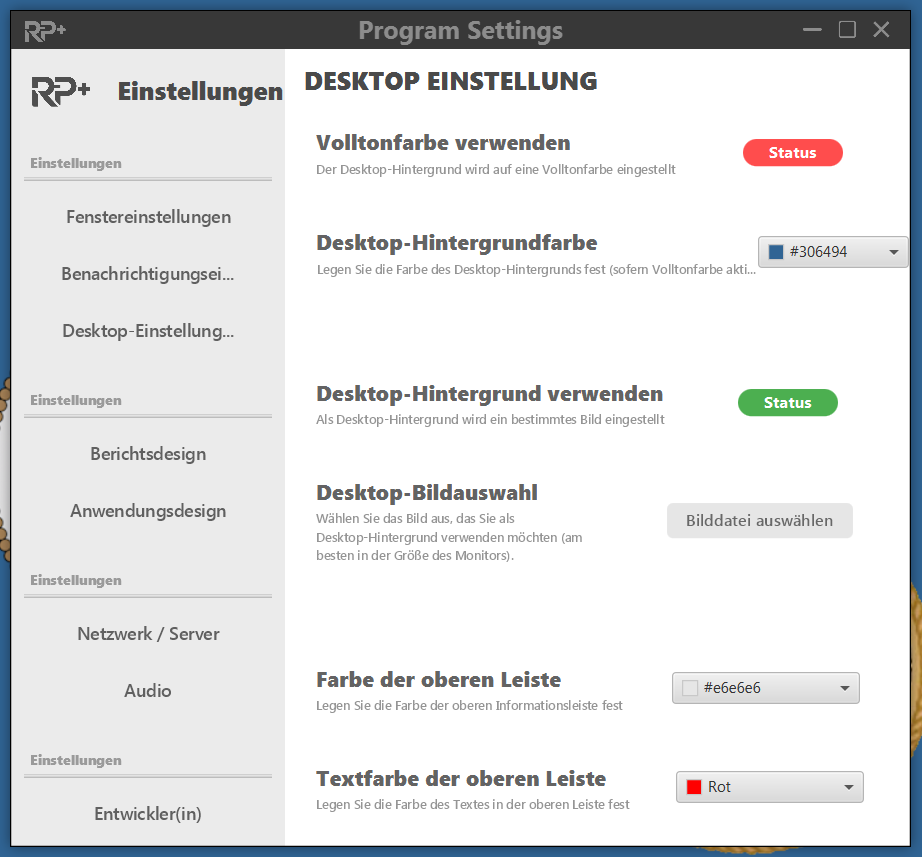The image size is (922, 857).
Task: Open the Berichtsdesign settings page
Action: (148, 454)
